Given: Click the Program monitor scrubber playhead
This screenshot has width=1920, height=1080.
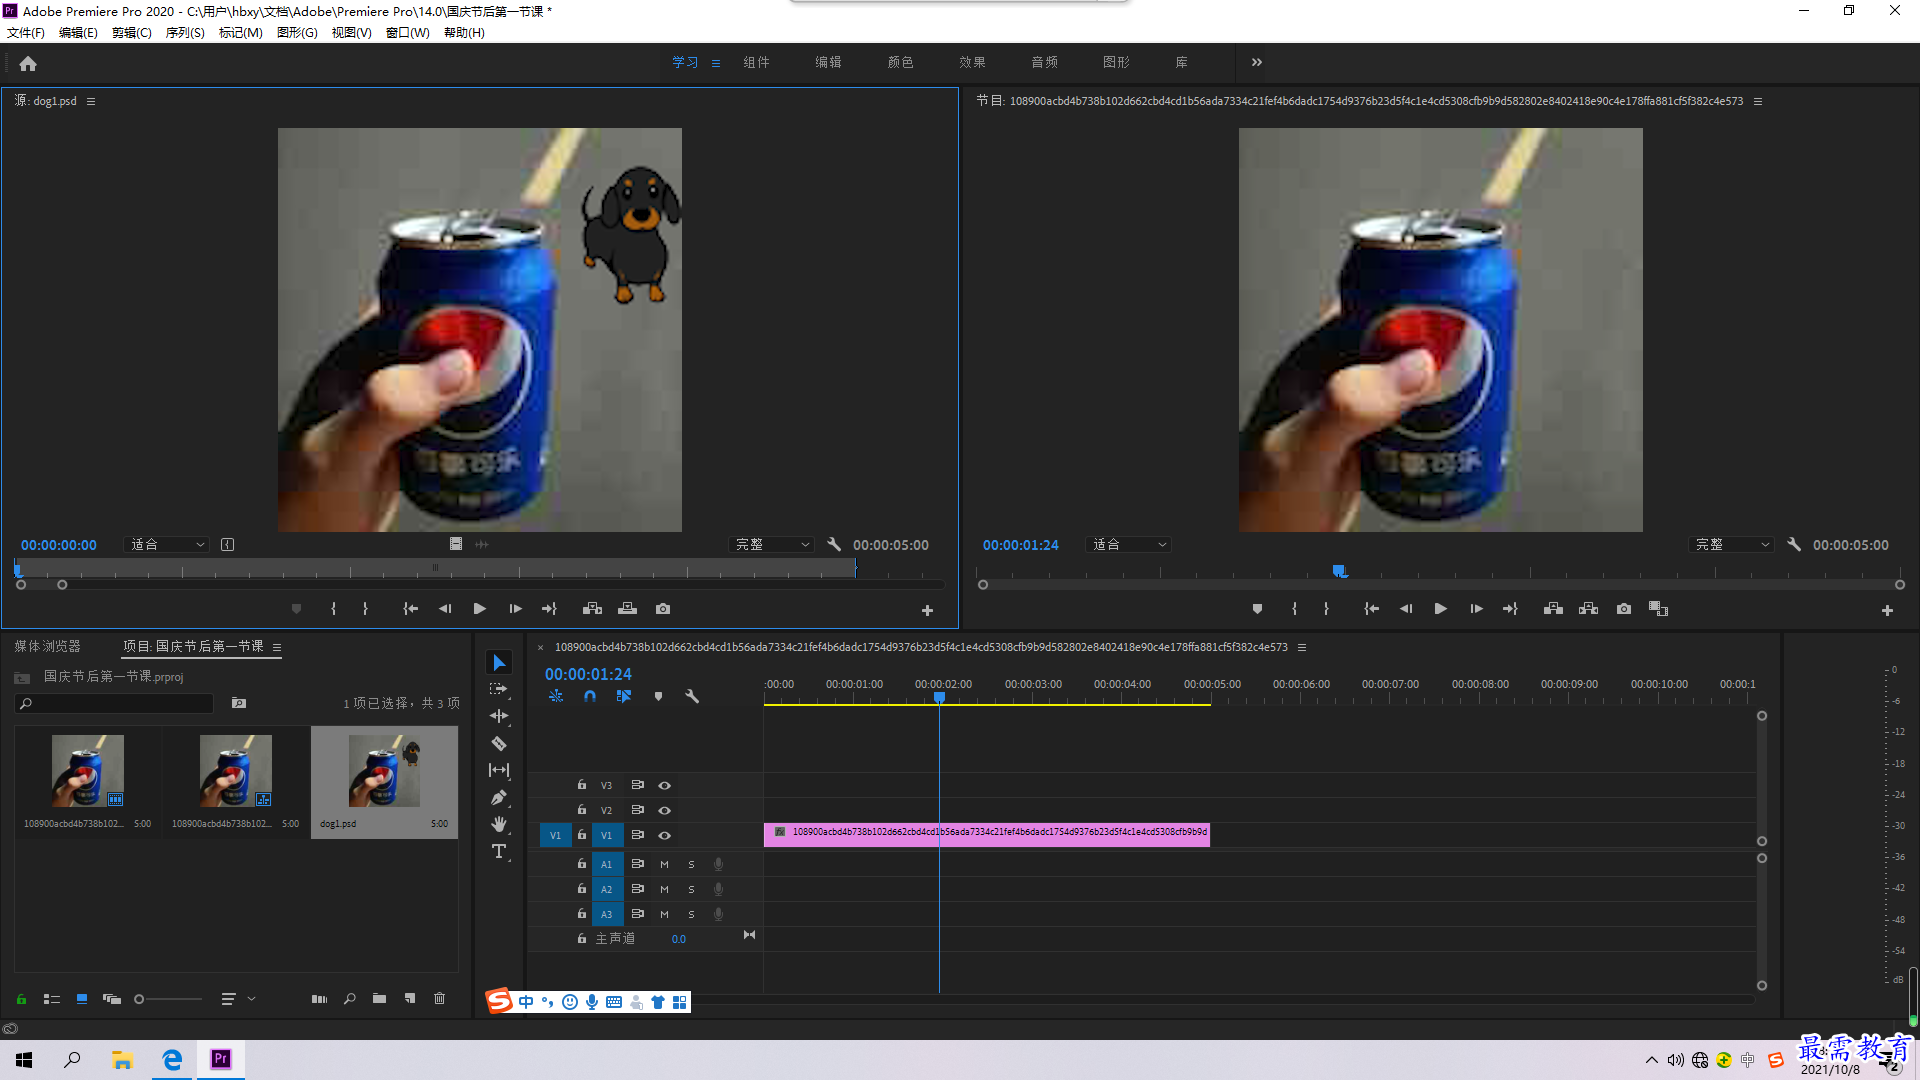Looking at the screenshot, I should coord(1339,571).
